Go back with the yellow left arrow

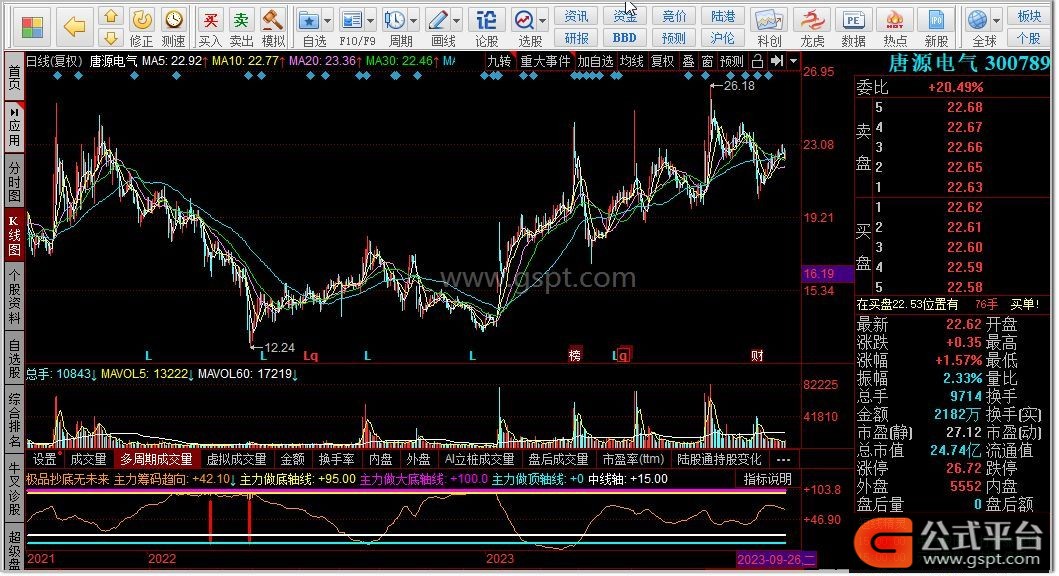[74, 27]
